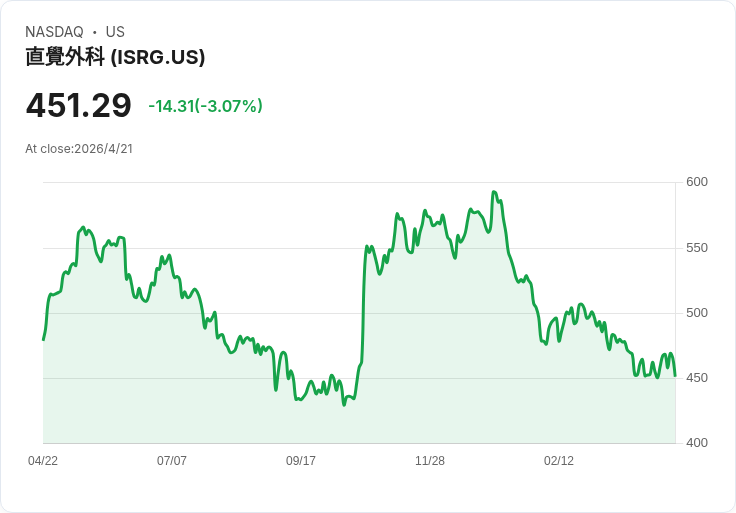Click the 11/28 date axis label
The image size is (736, 513).
(x=430, y=461)
